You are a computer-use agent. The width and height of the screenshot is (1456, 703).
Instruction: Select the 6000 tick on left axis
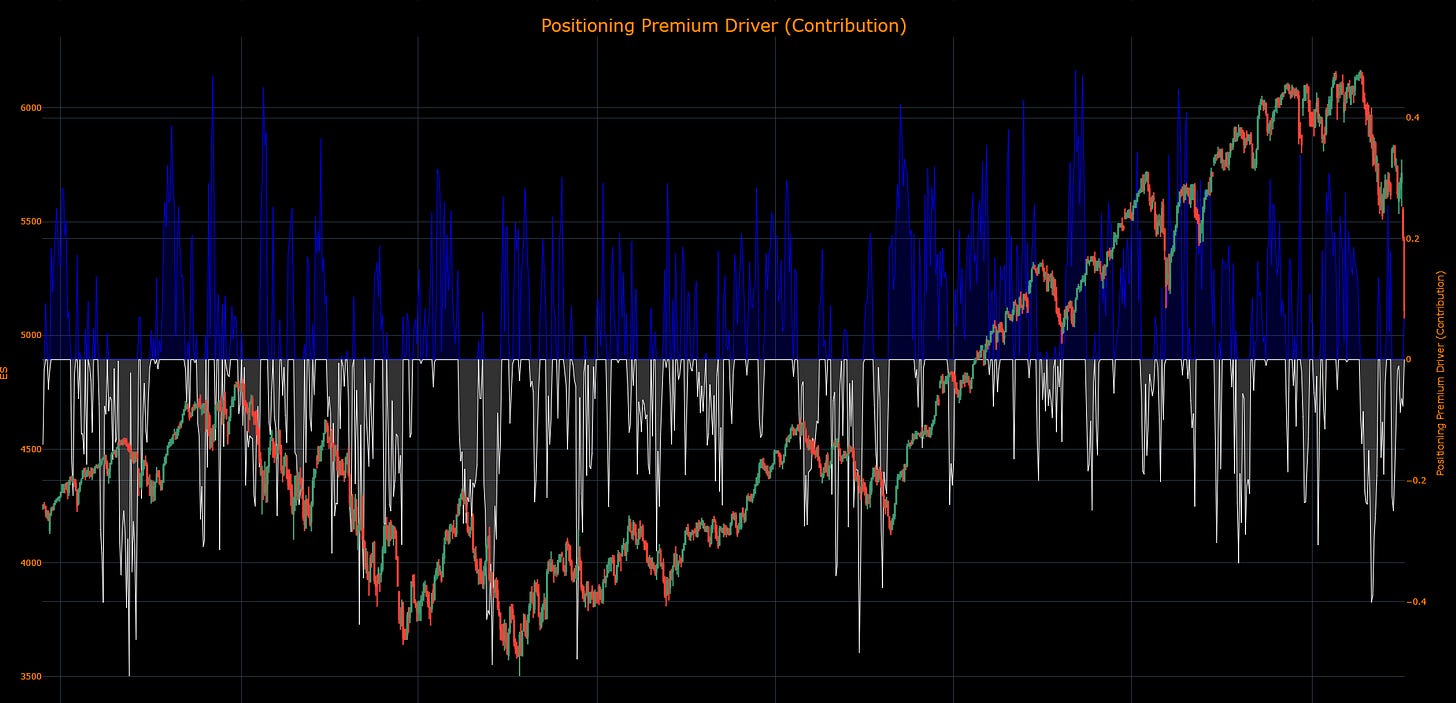30,108
